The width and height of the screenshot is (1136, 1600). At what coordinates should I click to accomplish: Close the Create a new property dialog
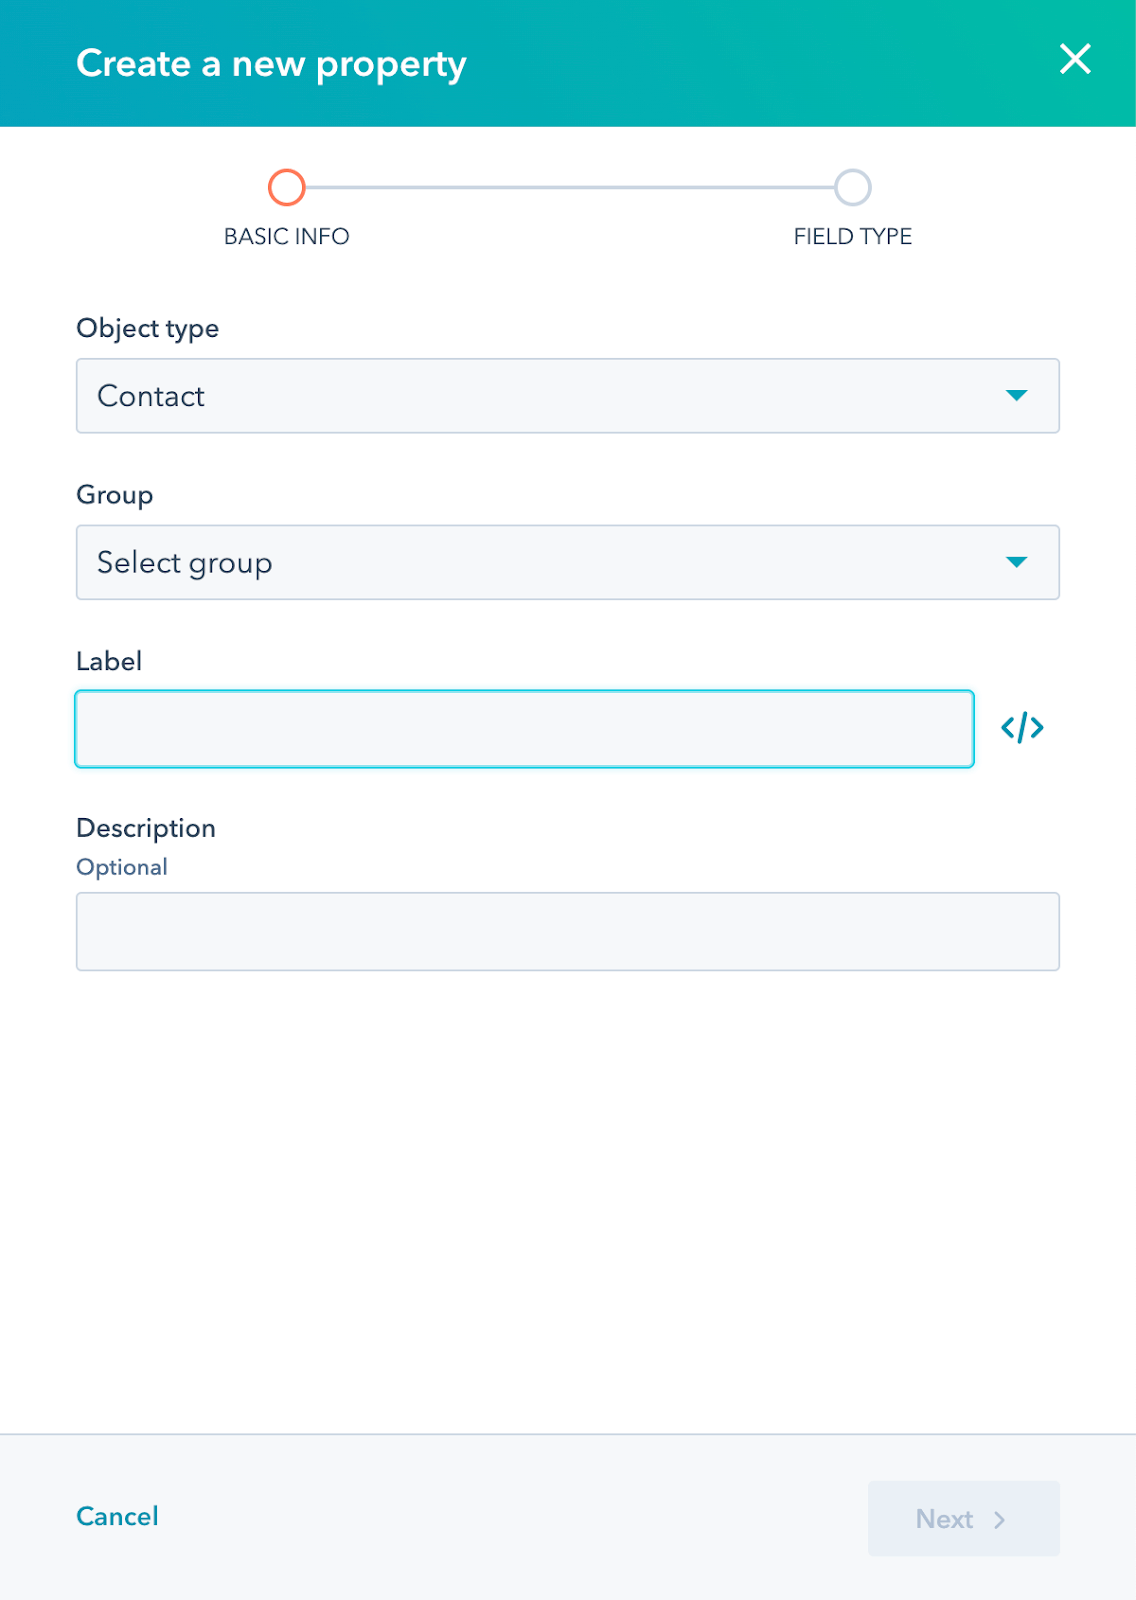click(x=1075, y=60)
